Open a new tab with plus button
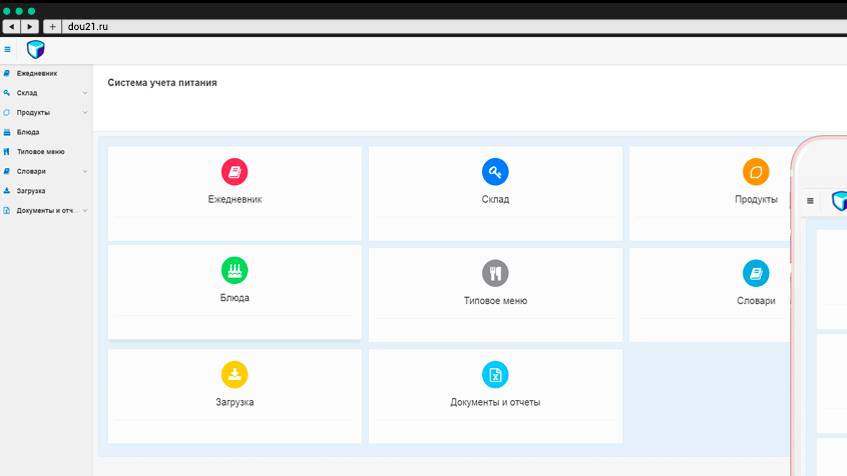Image resolution: width=847 pixels, height=476 pixels. pyautogui.click(x=52, y=26)
